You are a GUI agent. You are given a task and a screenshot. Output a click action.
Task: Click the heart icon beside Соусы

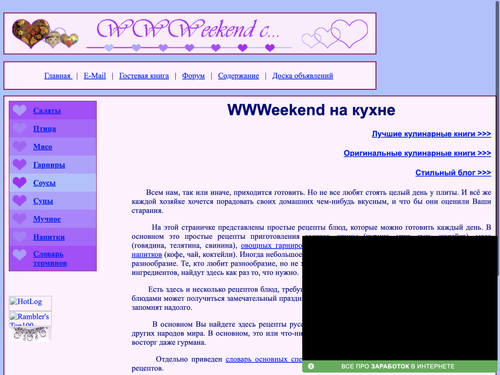coord(20,182)
